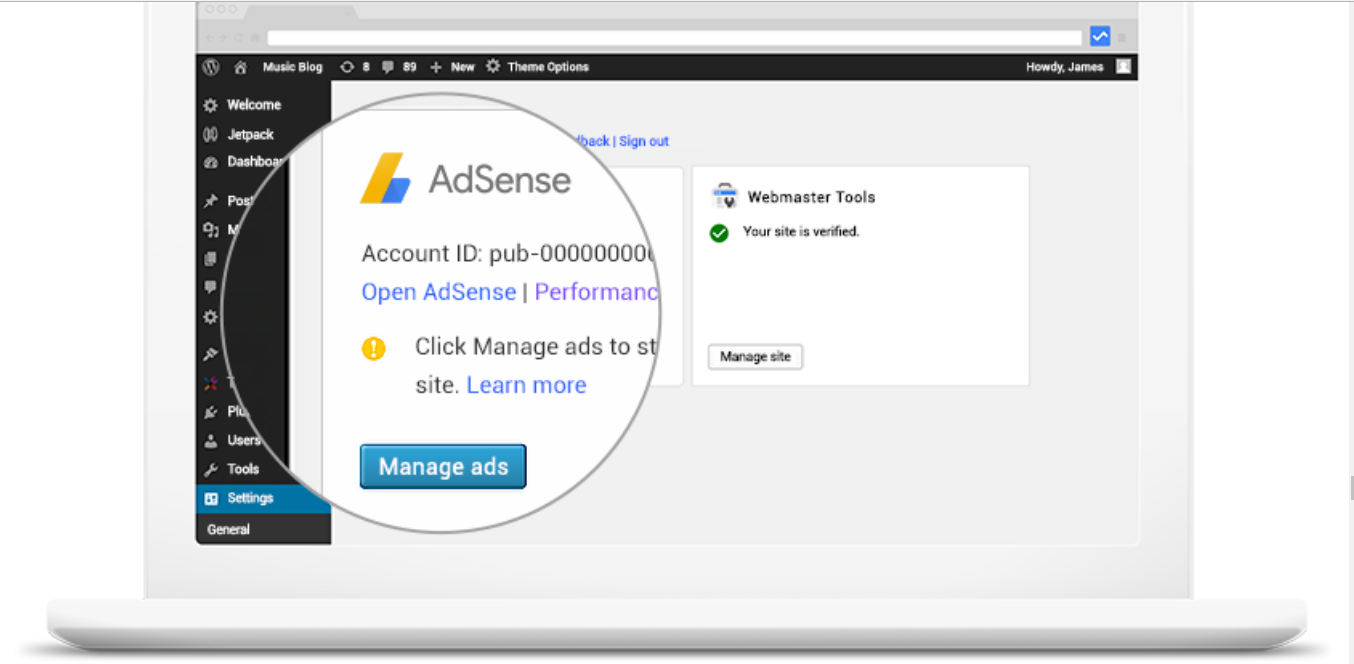This screenshot has height=664, width=1354.
Task: Click the Posts pushpin icon in the sidebar
Action: tap(211, 200)
